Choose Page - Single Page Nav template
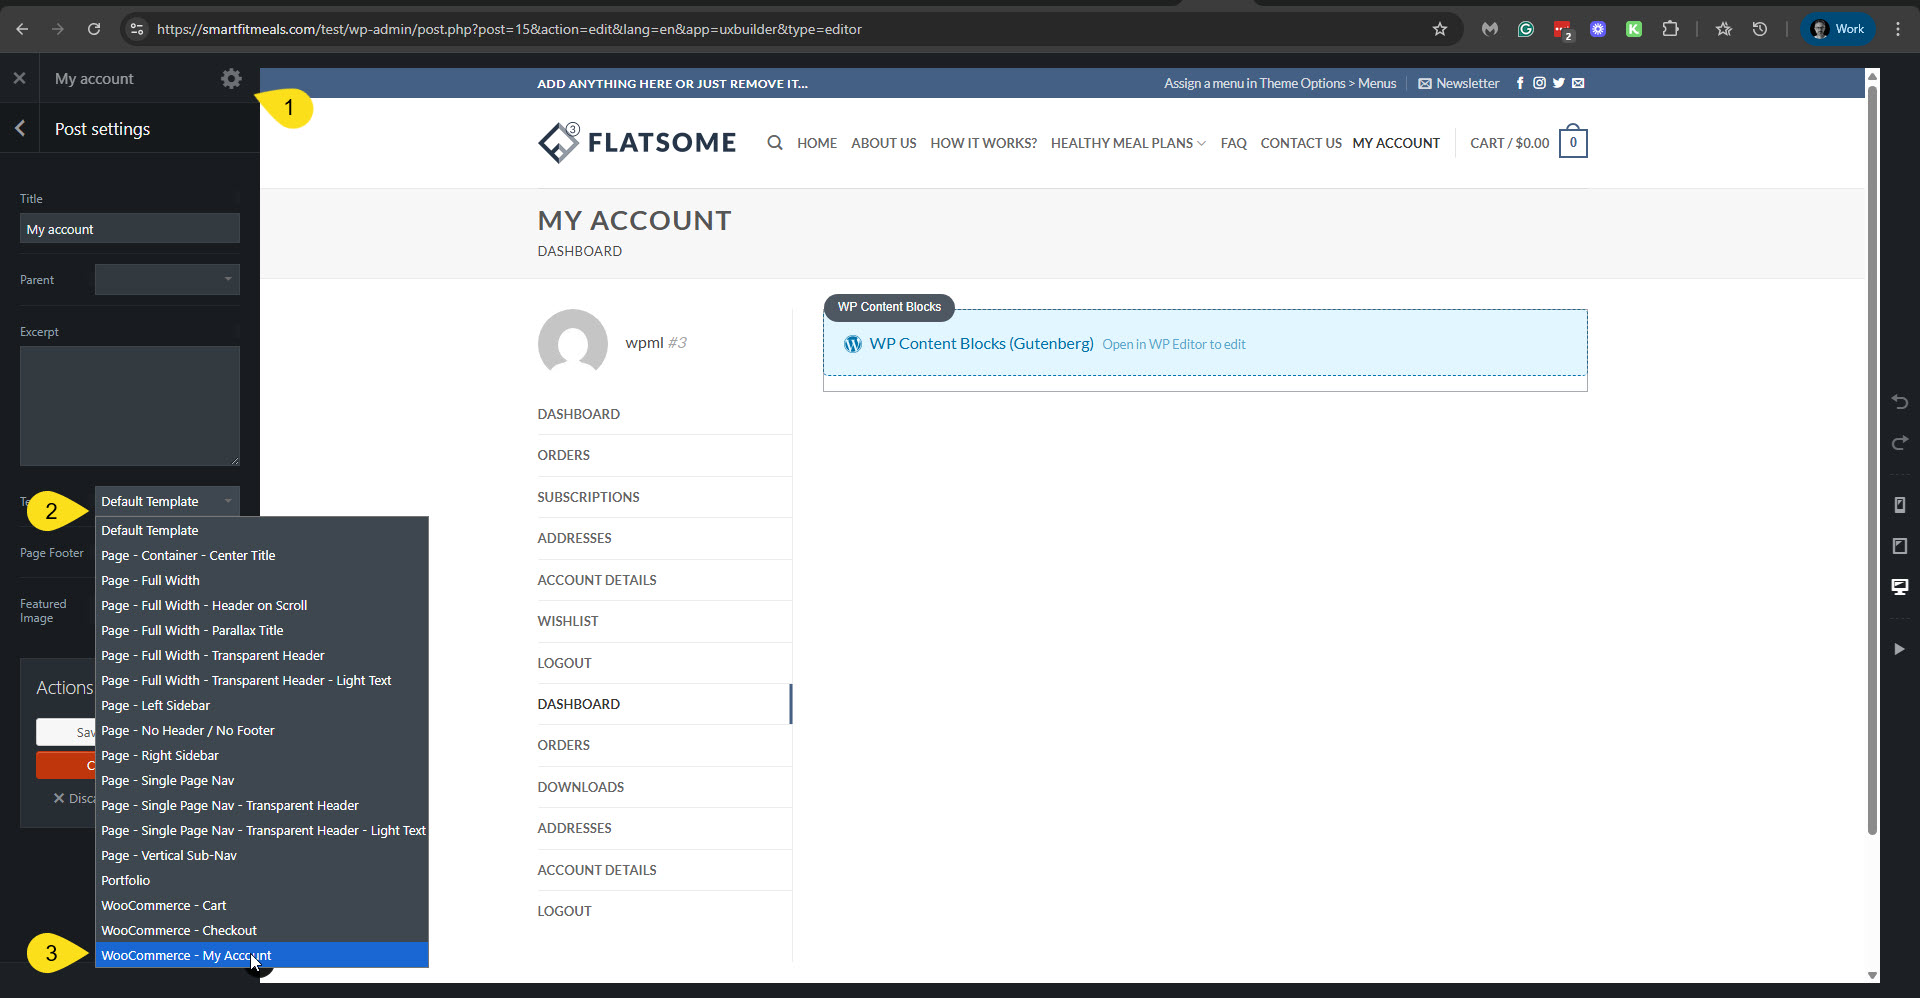The width and height of the screenshot is (1920, 998). (x=262, y=780)
